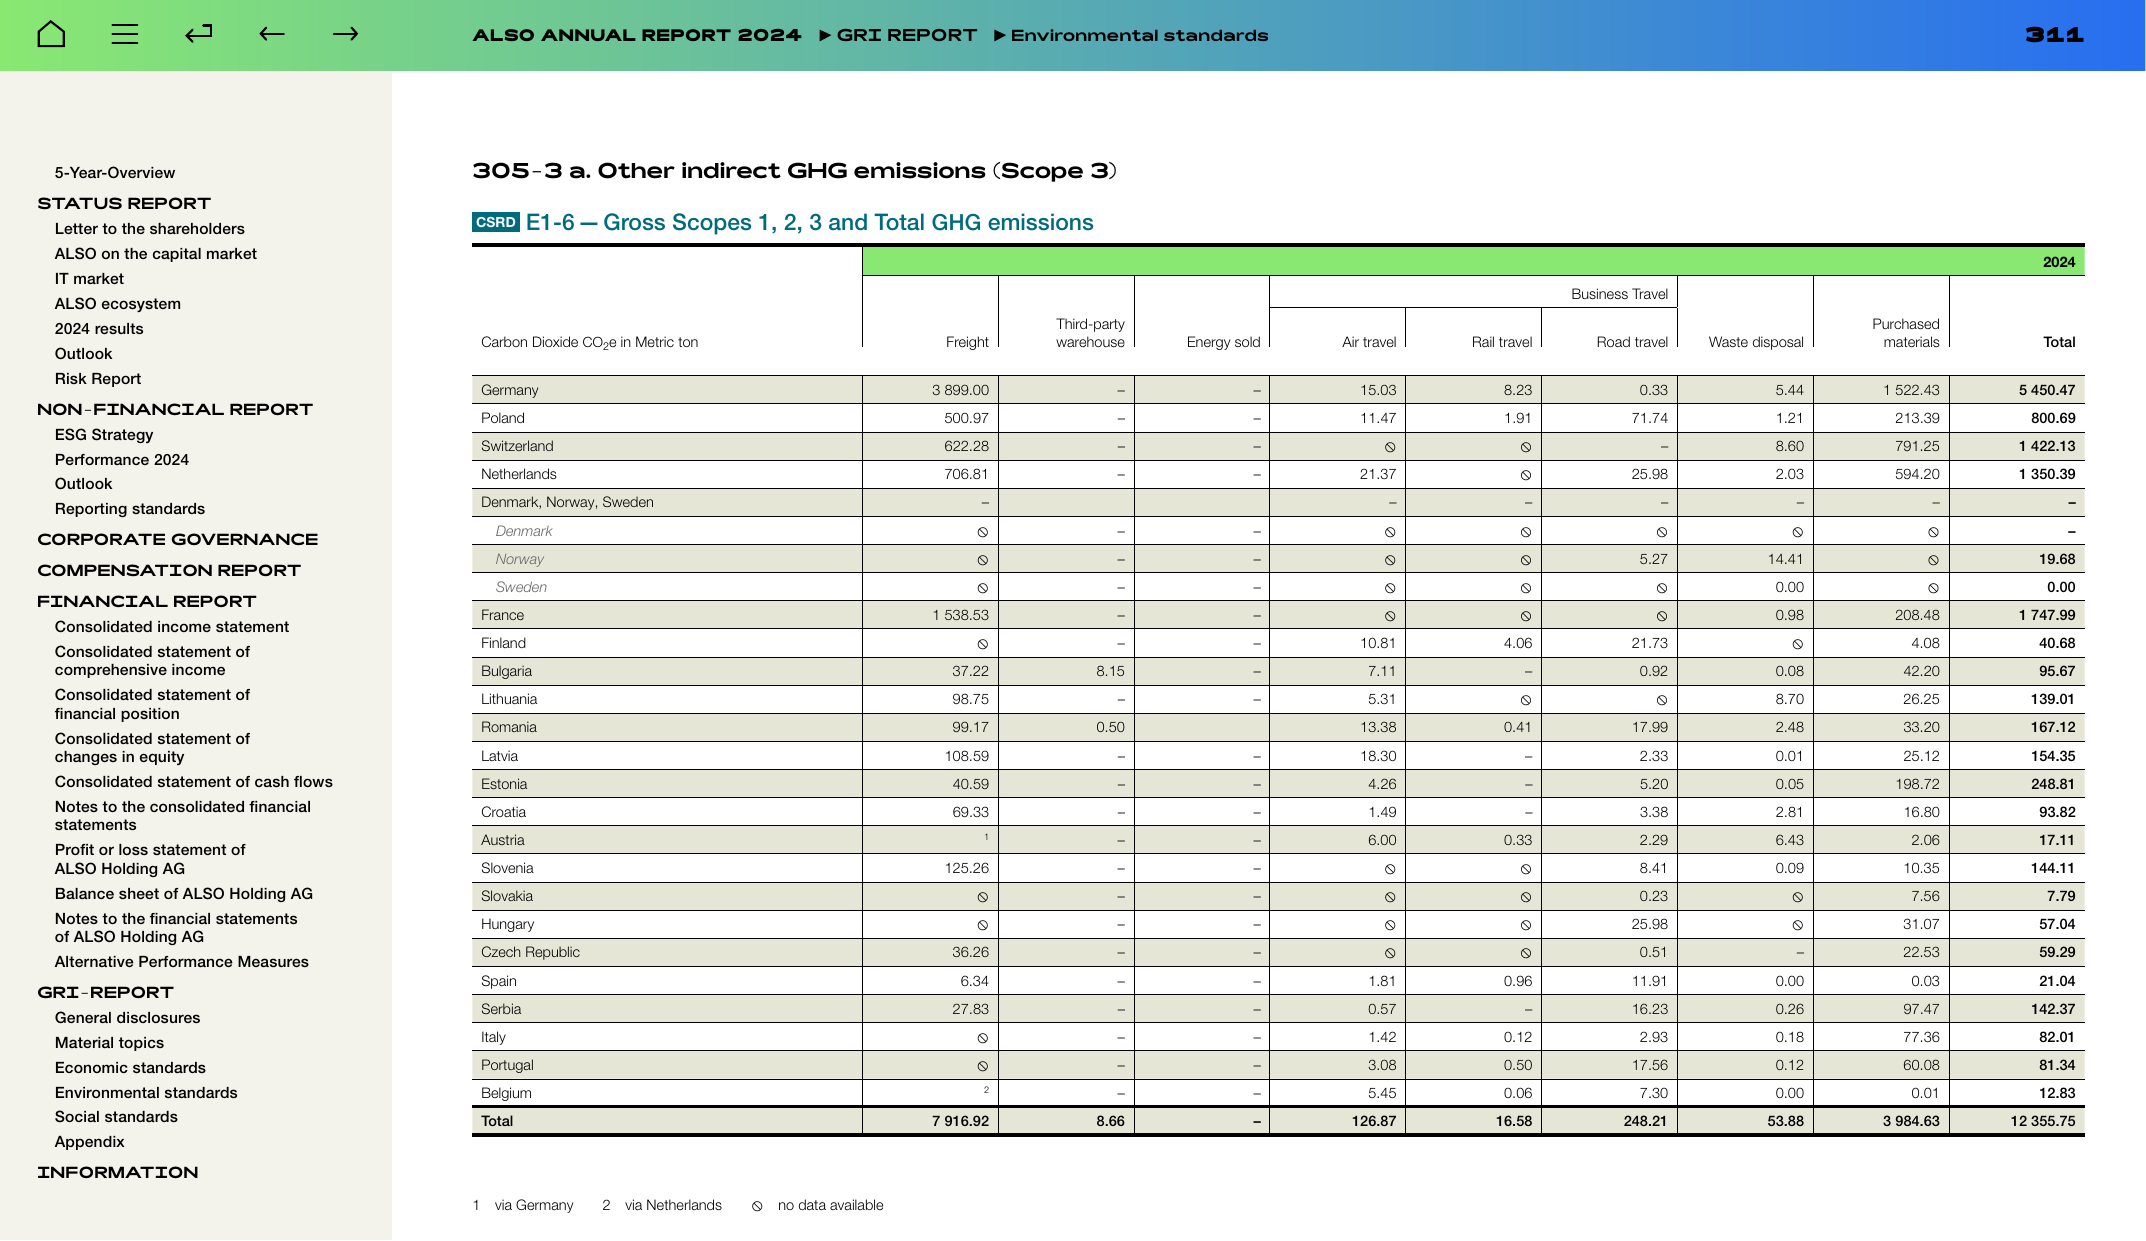Go to next page with right arrow
This screenshot has width=2146, height=1241.
[346, 34]
